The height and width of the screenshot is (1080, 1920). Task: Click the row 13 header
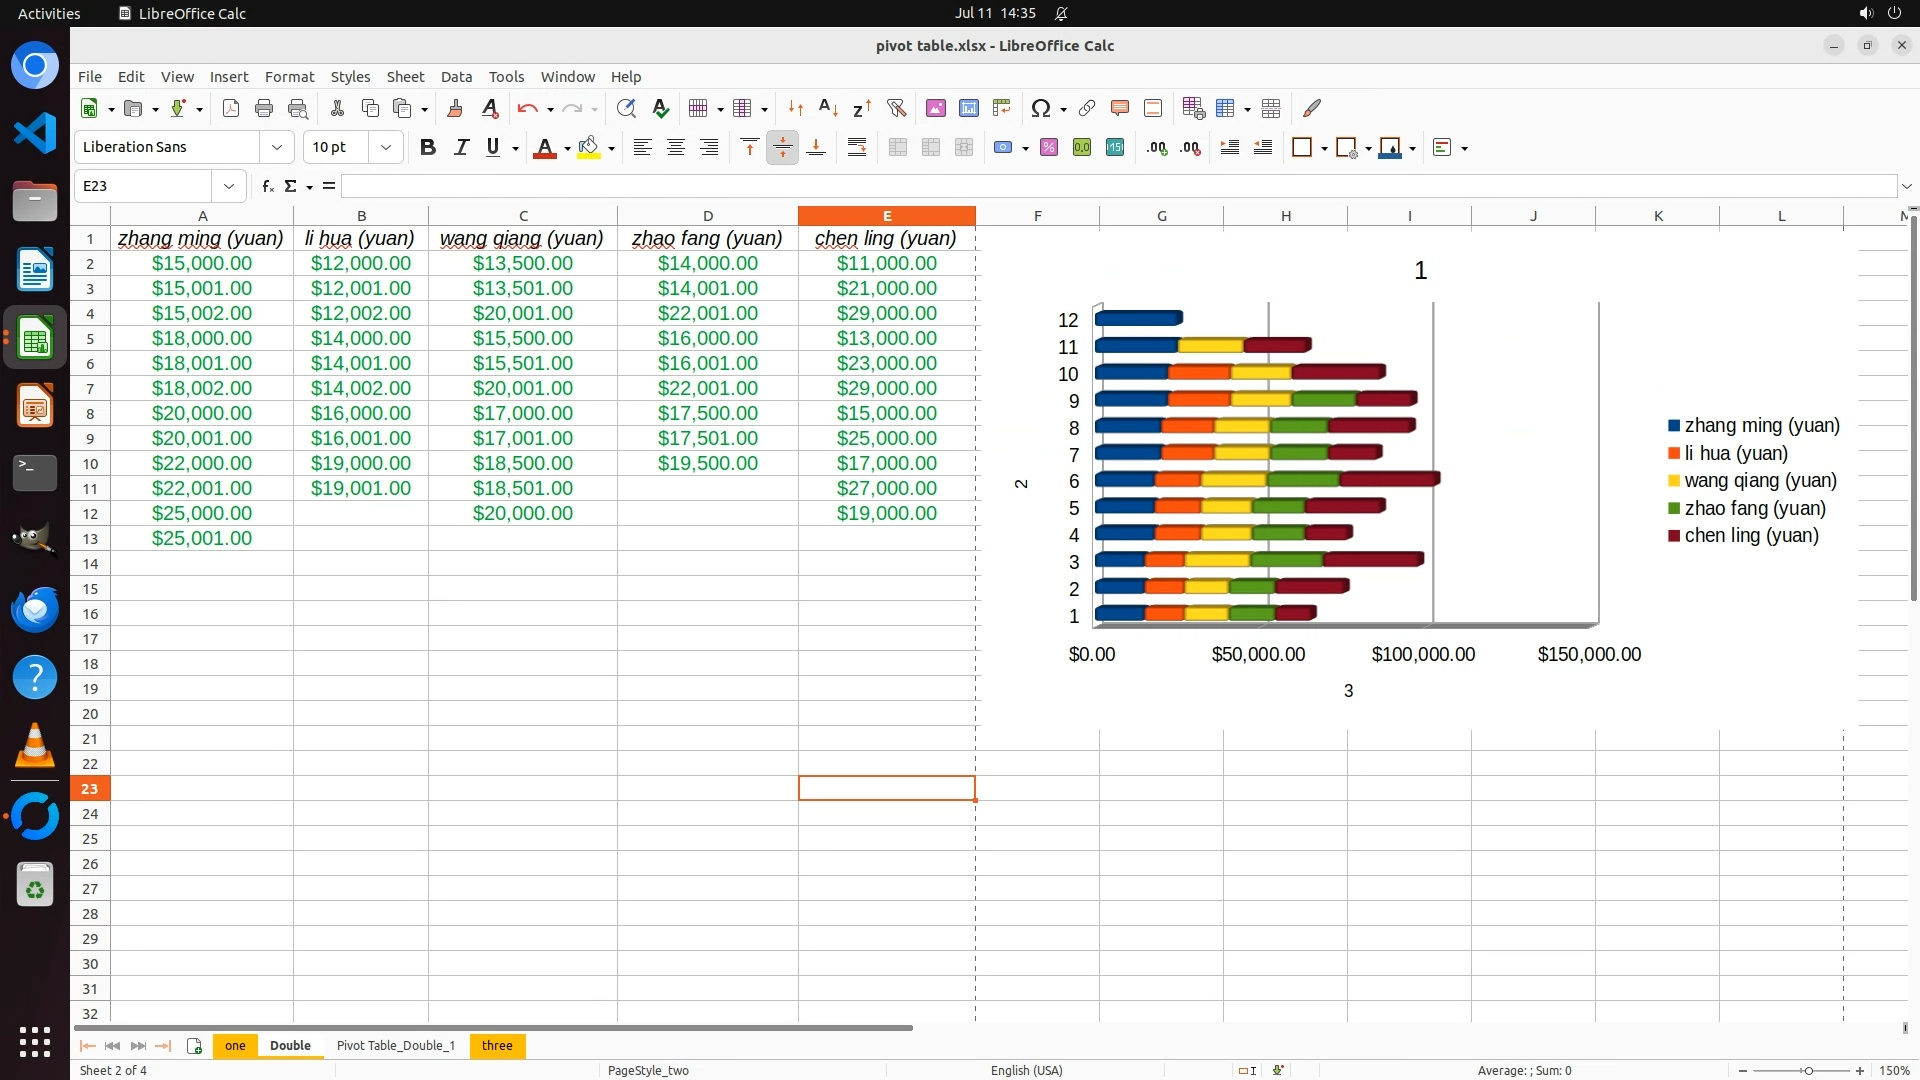pyautogui.click(x=90, y=539)
